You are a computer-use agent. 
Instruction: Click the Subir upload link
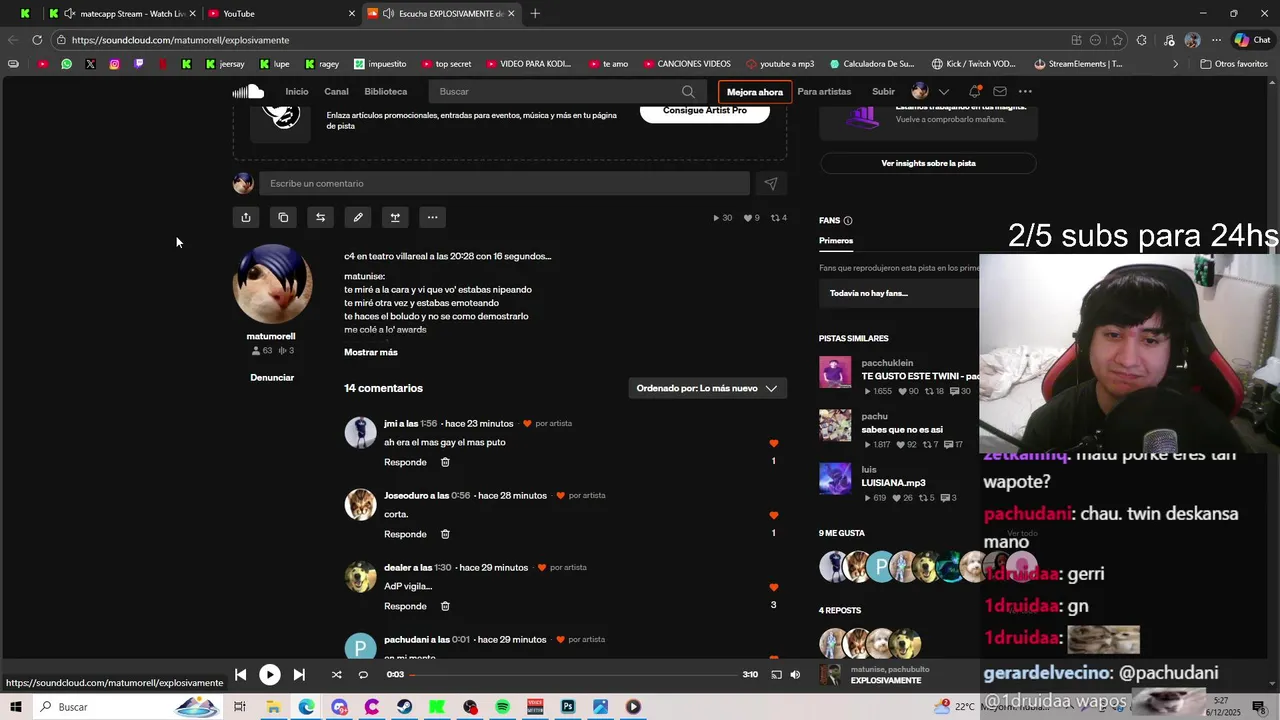pos(883,91)
